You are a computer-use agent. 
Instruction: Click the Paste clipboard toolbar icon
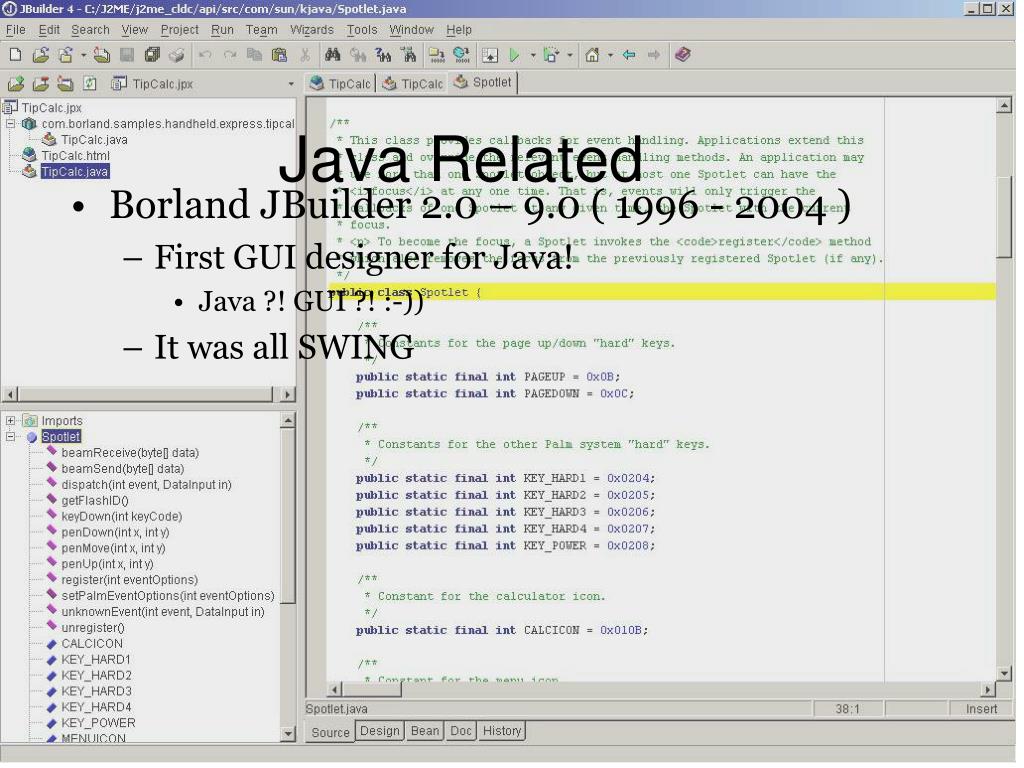point(280,56)
